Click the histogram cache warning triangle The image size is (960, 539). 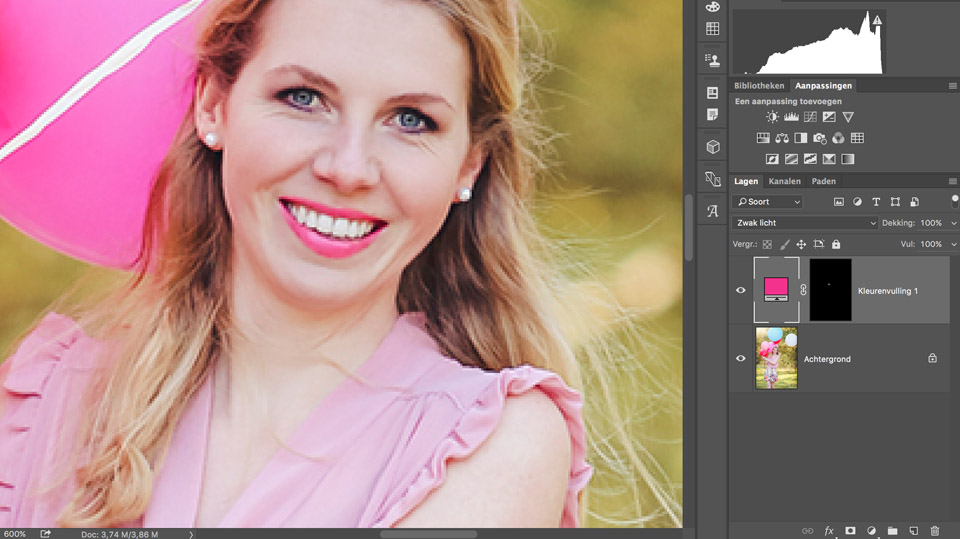pyautogui.click(x=877, y=20)
